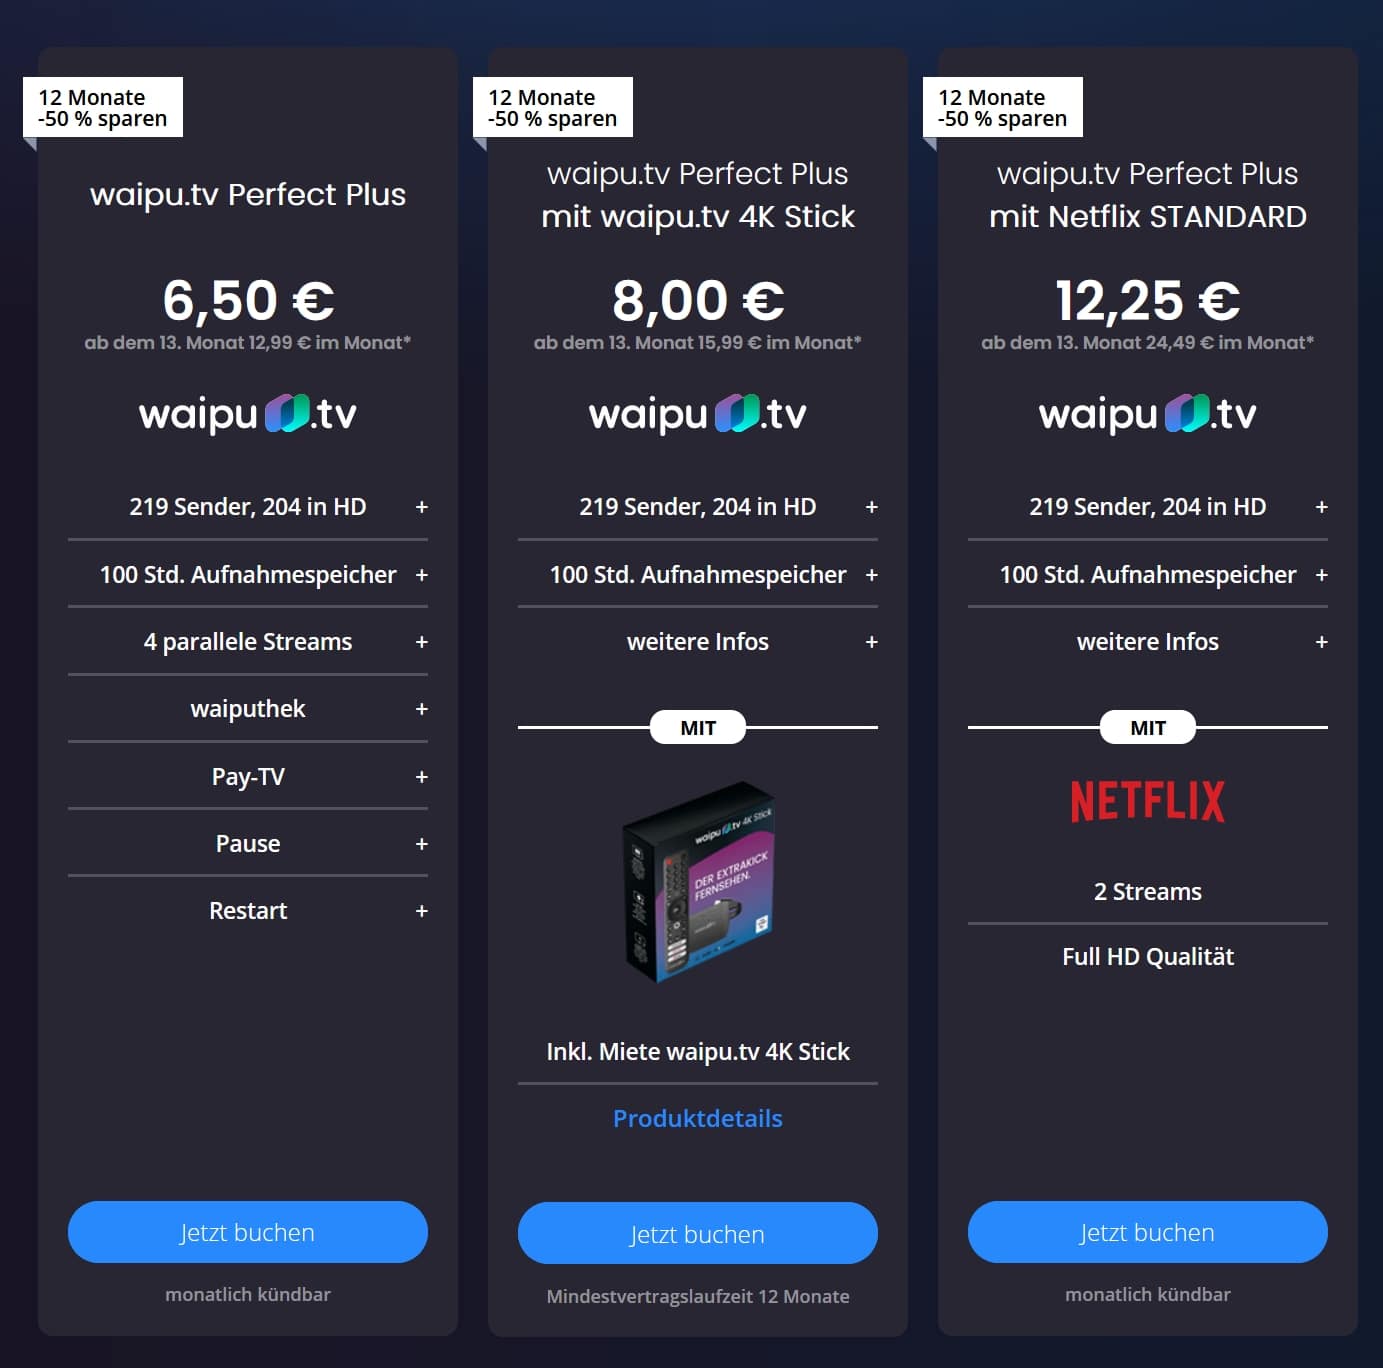Expand the Pause feature row

248,844
